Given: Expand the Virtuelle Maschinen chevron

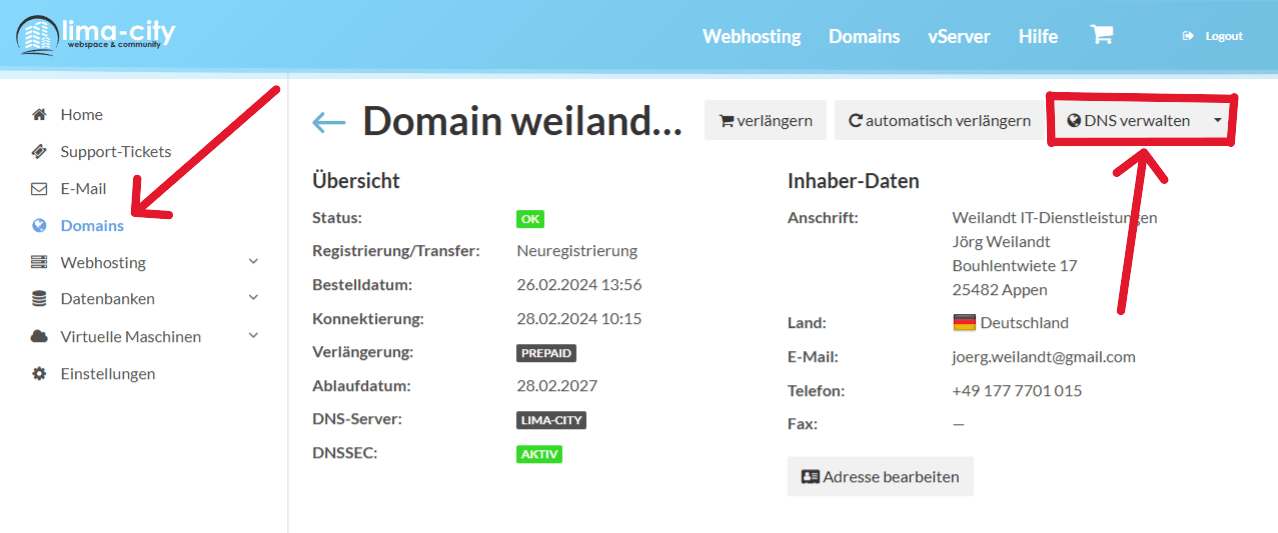Looking at the screenshot, I should click(x=253, y=335).
